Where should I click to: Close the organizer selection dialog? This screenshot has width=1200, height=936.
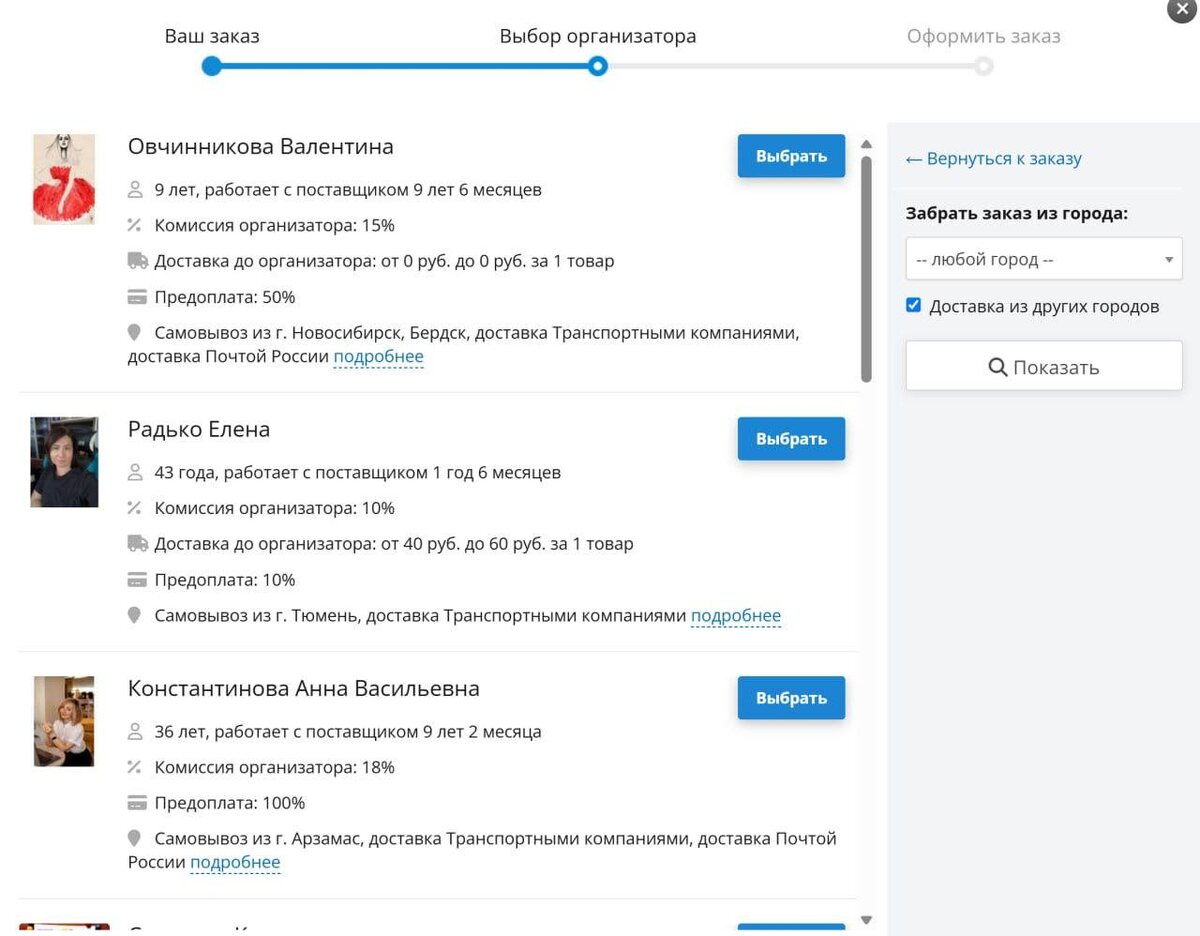[1183, 7]
